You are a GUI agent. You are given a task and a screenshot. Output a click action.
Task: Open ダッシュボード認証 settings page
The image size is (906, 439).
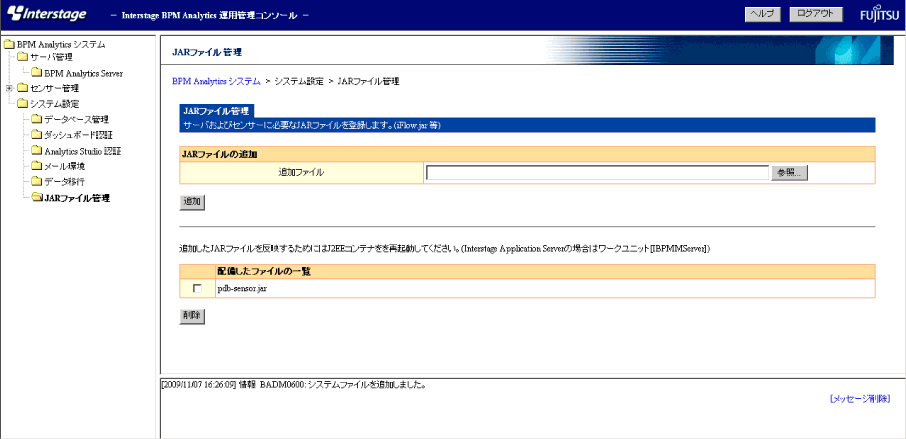click(78, 135)
